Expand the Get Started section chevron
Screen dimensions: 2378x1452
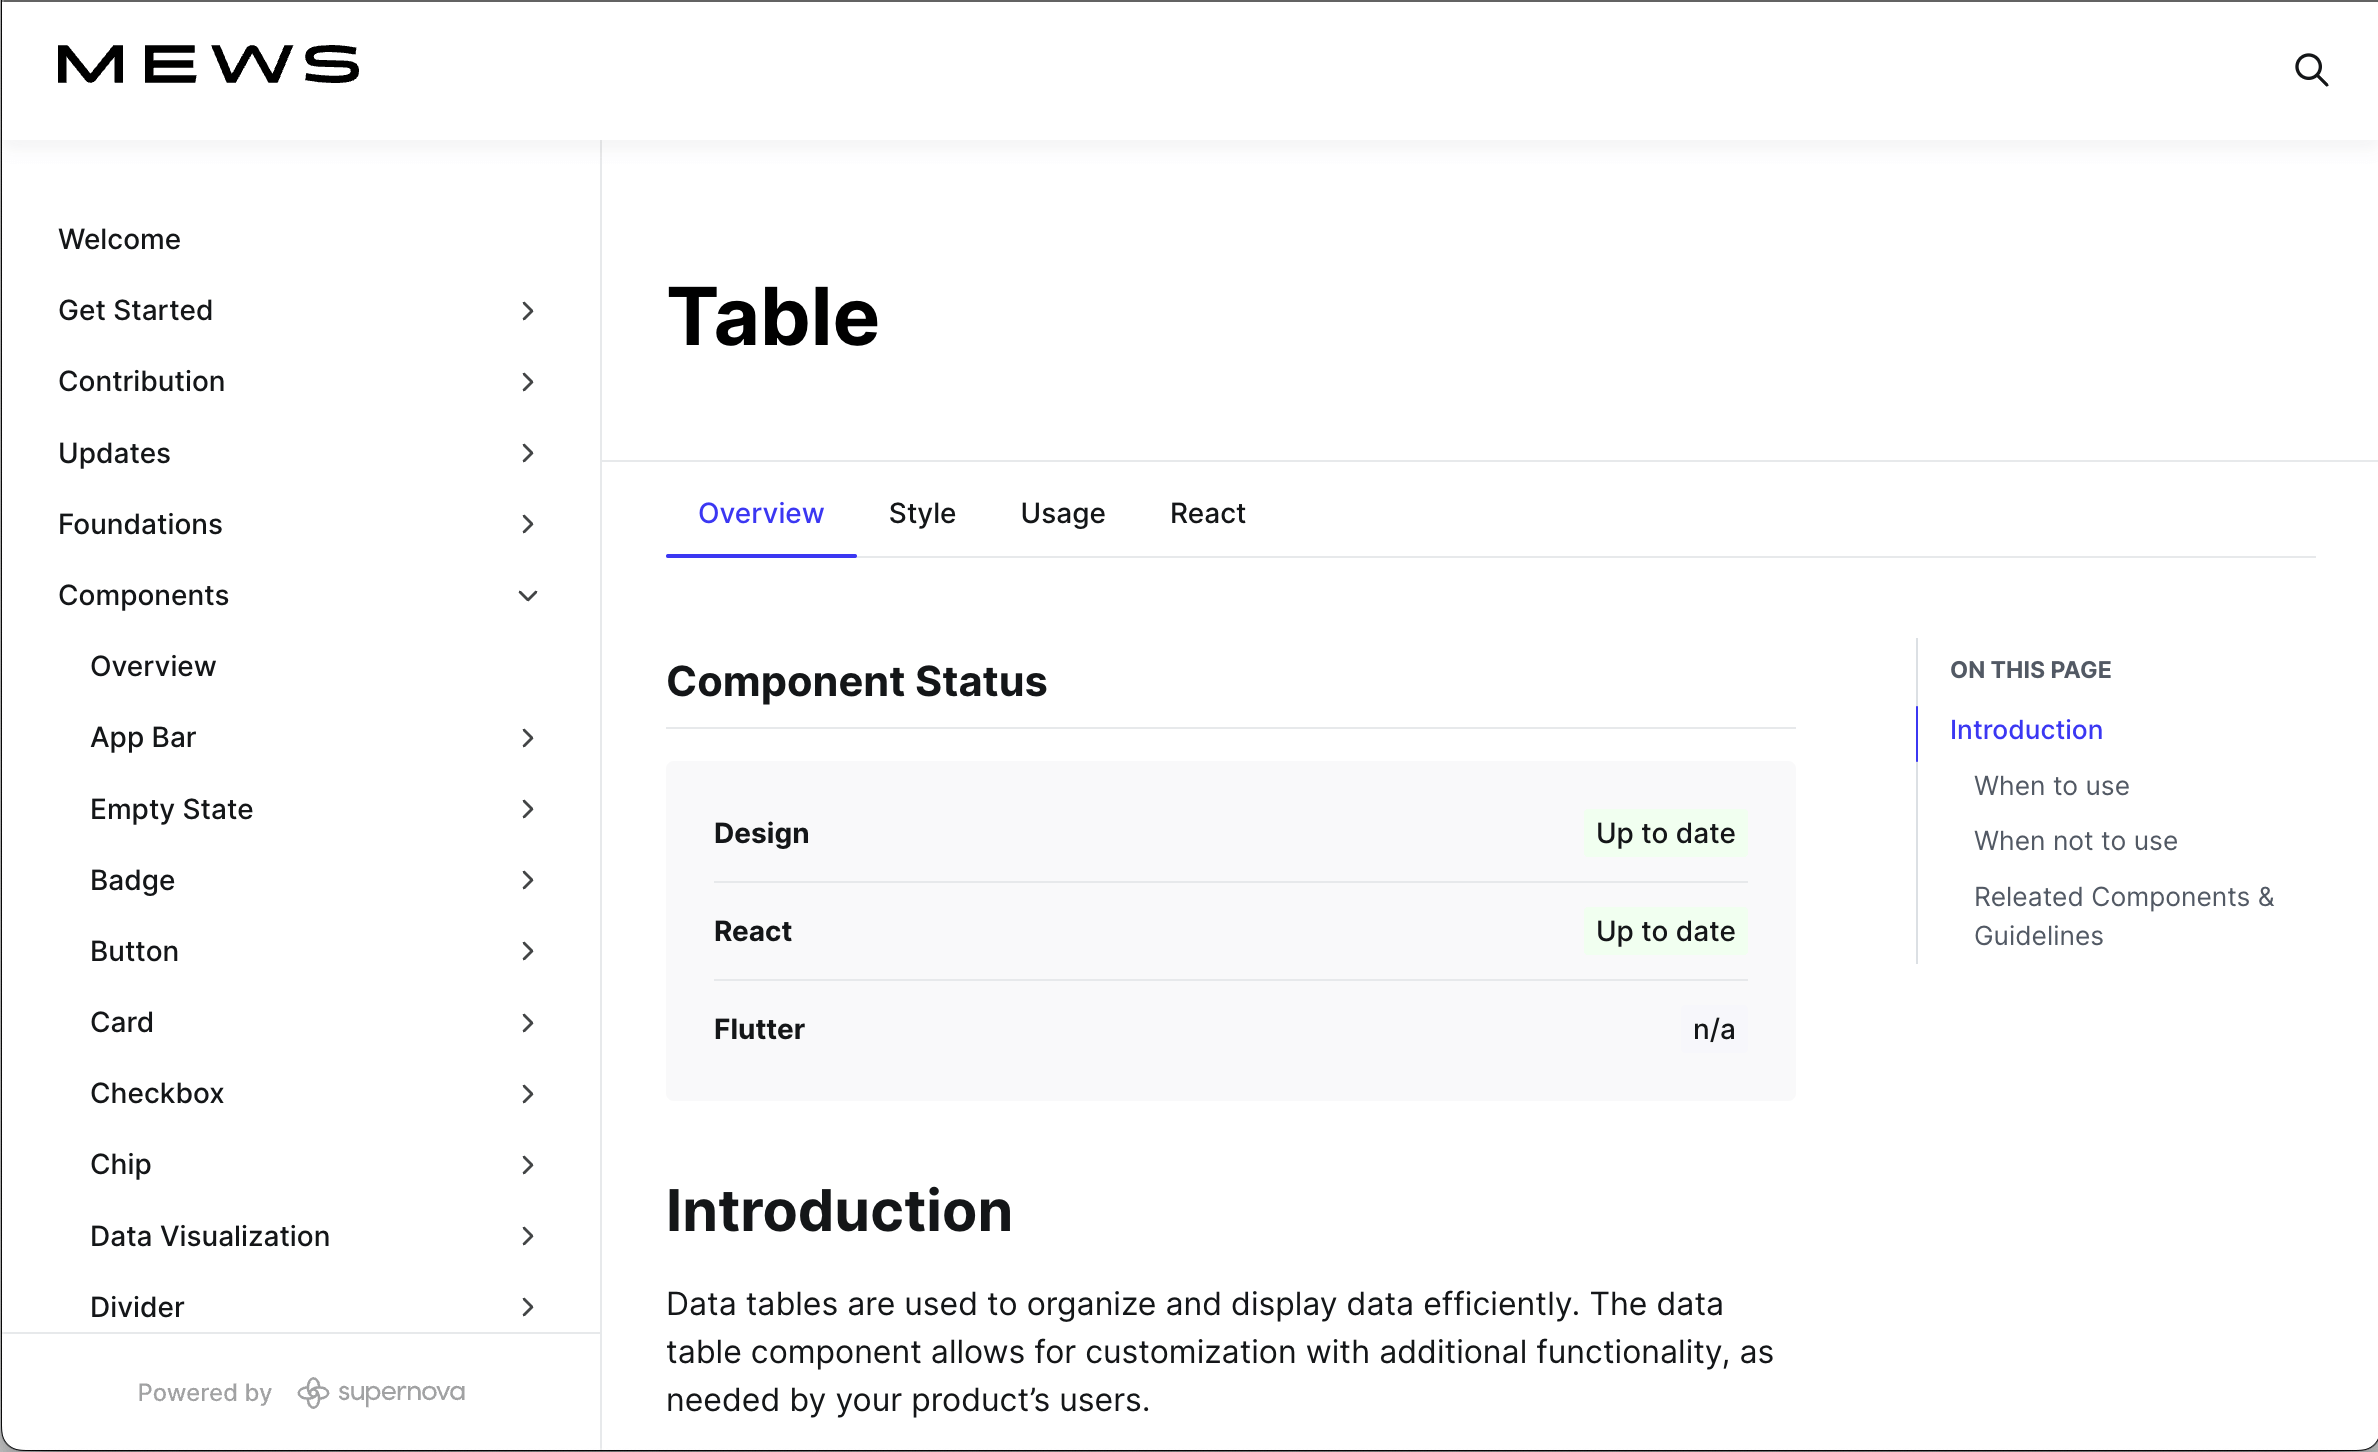pos(528,311)
